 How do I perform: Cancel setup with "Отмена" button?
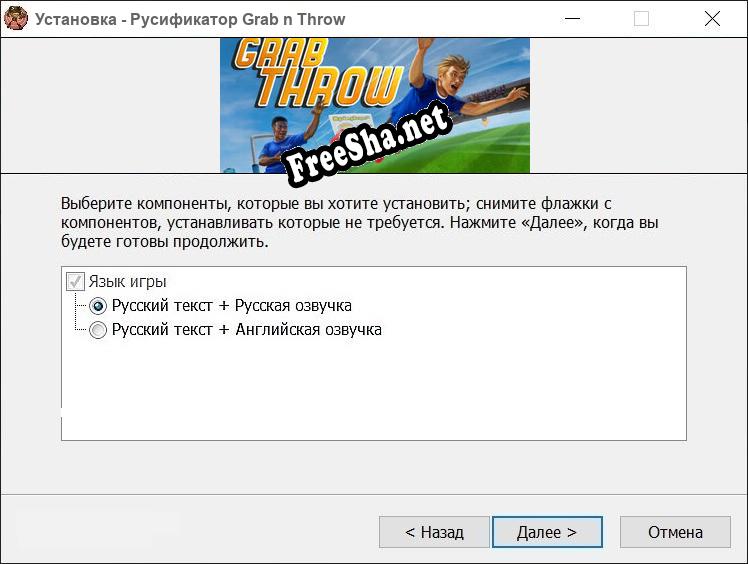click(x=675, y=532)
